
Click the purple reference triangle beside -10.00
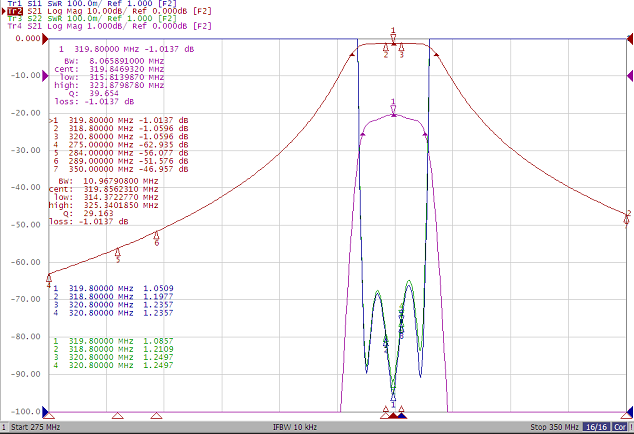click(45, 76)
